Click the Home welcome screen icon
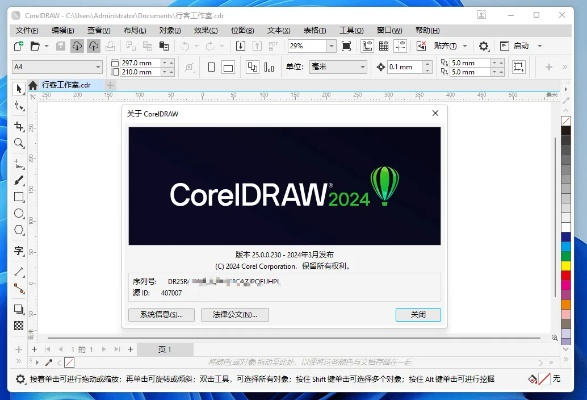The image size is (587, 400). (x=33, y=85)
